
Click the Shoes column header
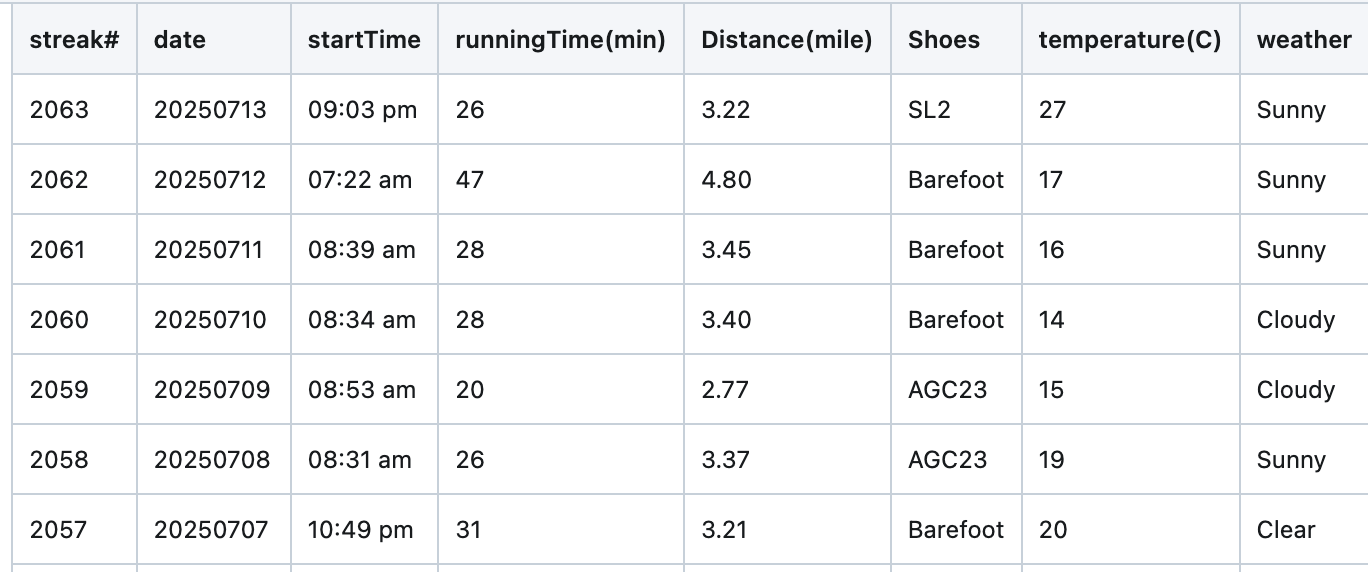click(944, 40)
